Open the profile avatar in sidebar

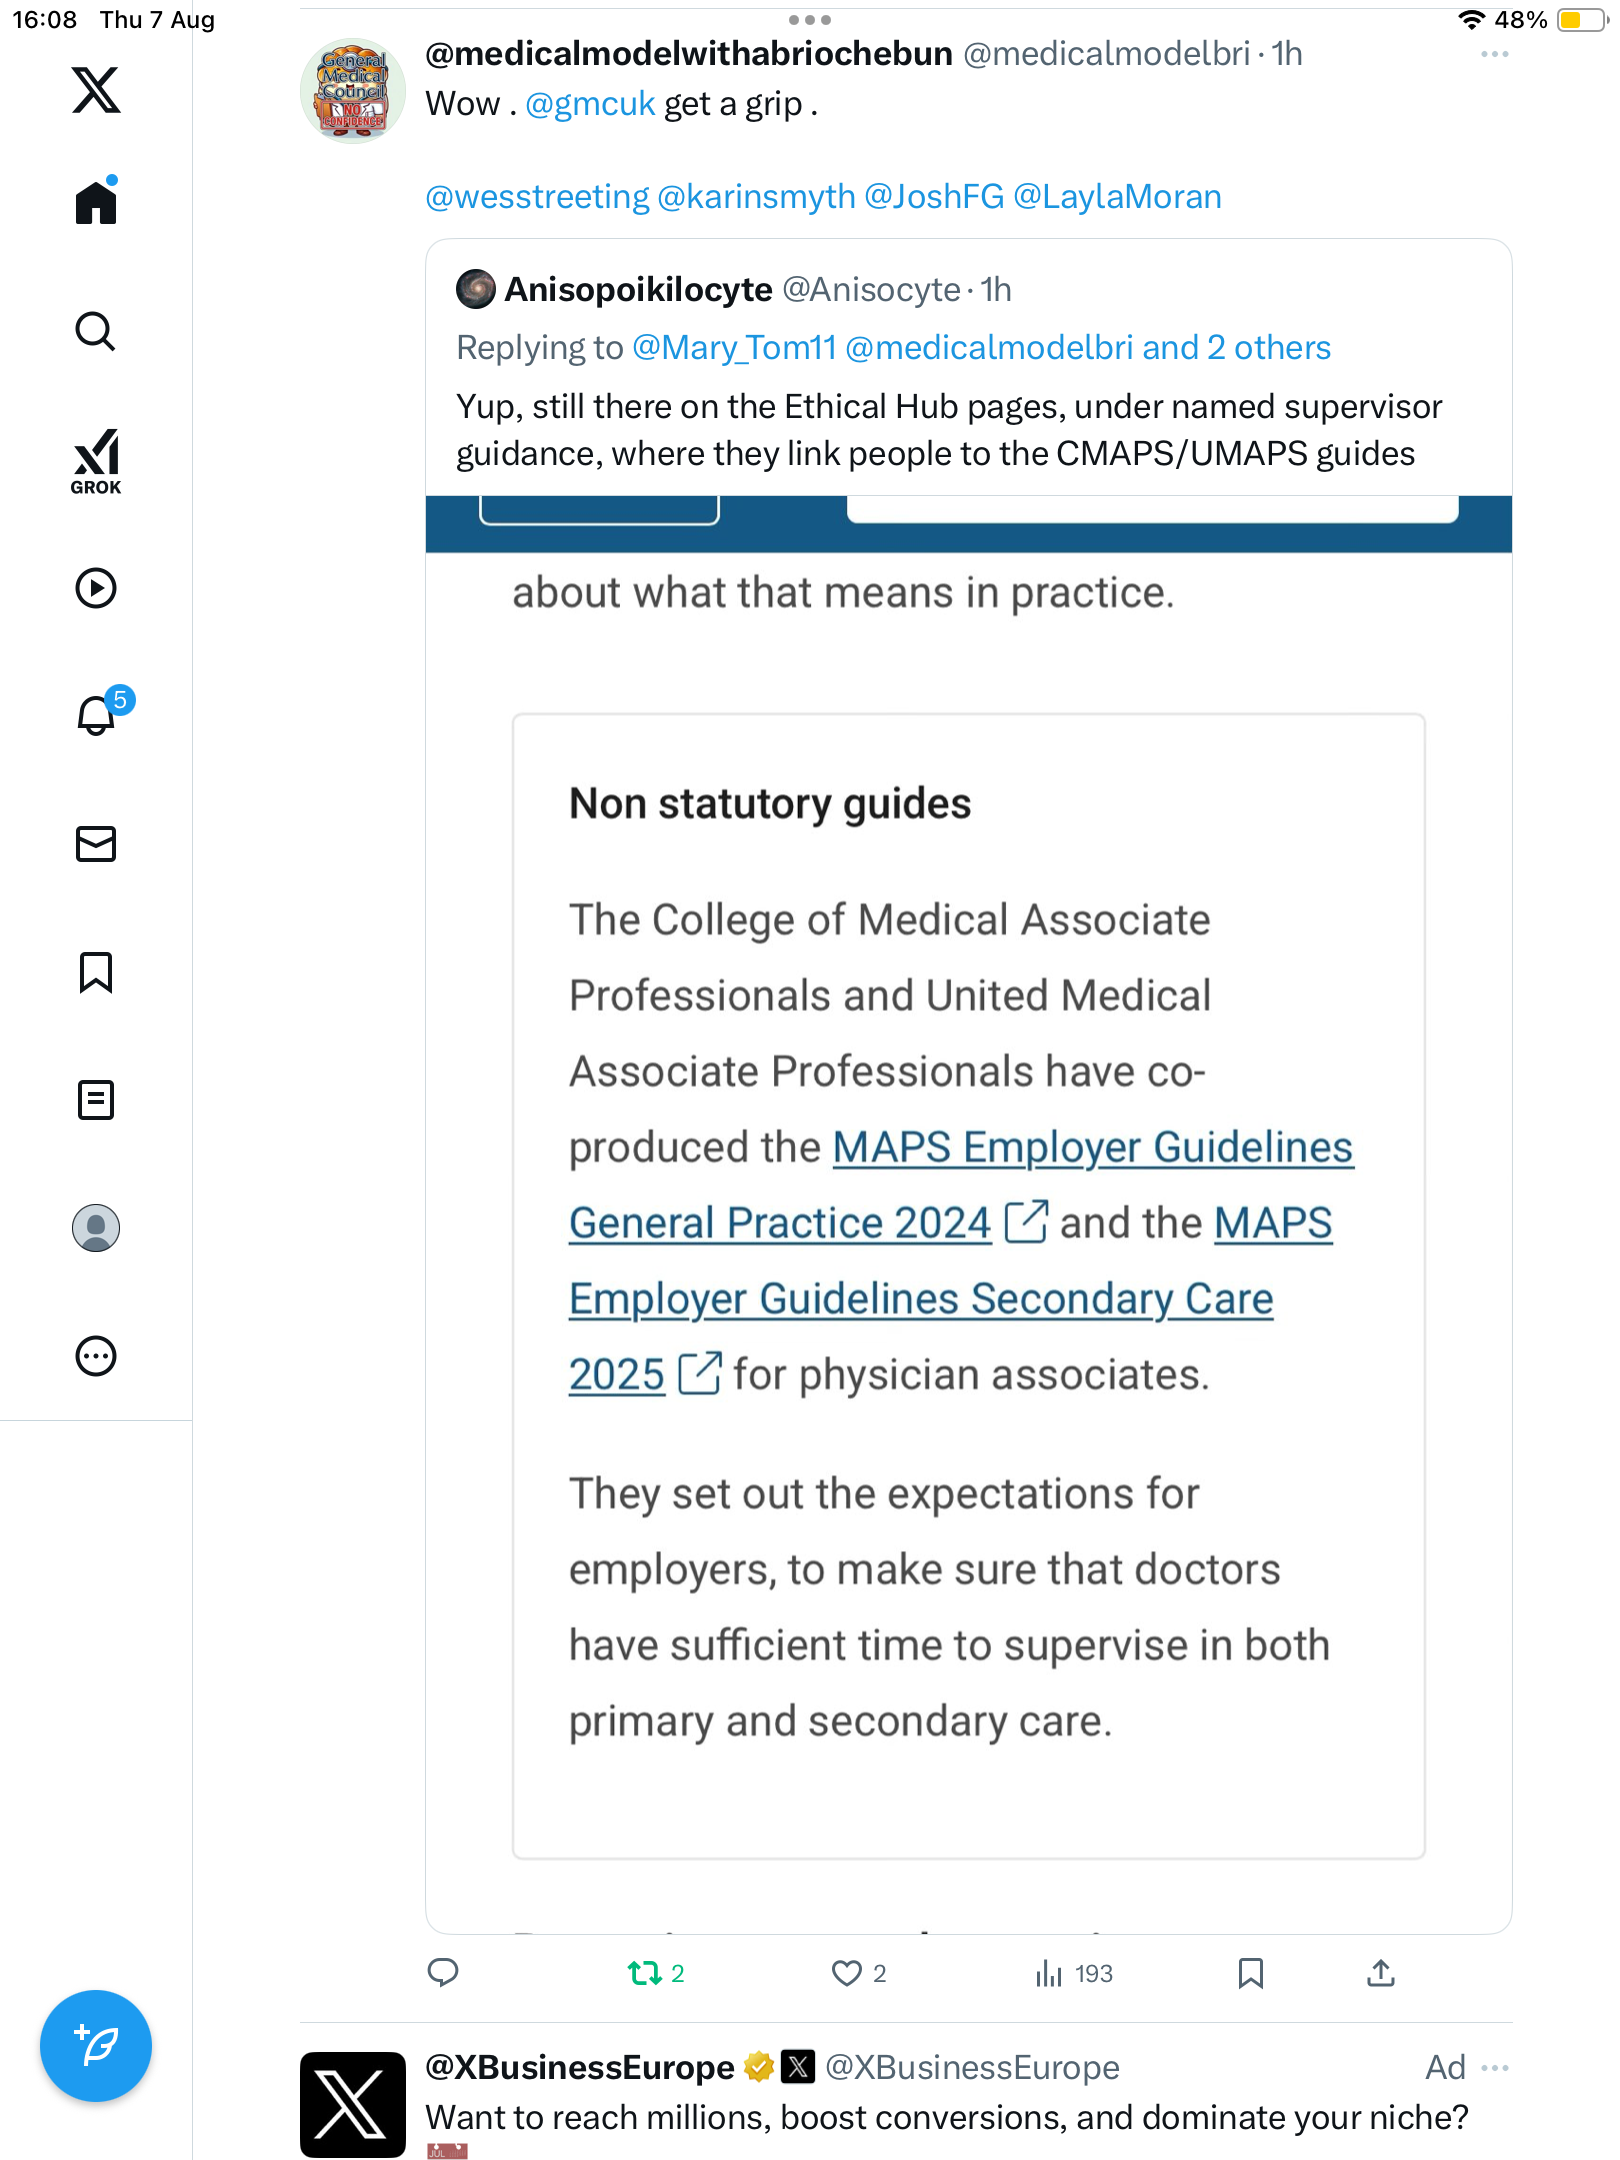(96, 1228)
